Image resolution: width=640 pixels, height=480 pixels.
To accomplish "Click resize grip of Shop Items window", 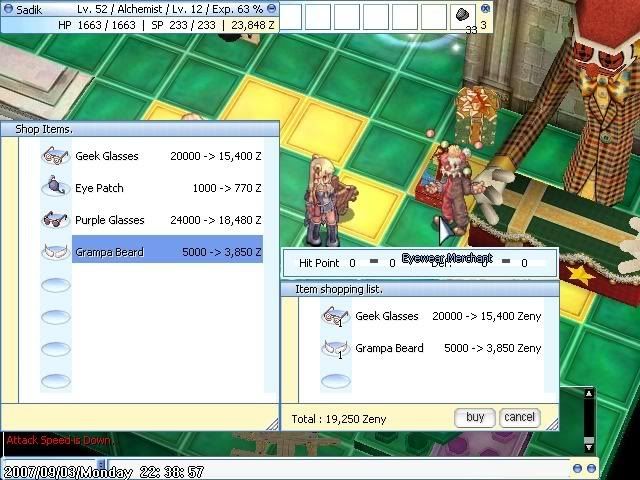I will click(273, 424).
